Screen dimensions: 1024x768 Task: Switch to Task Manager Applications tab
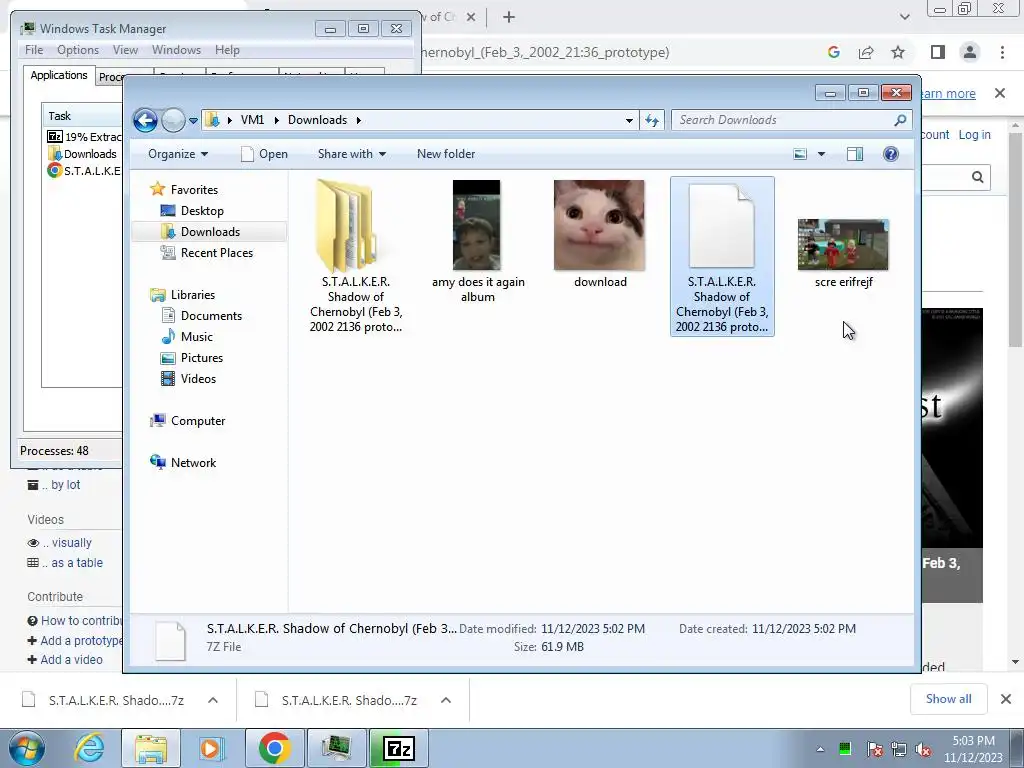tap(59, 75)
